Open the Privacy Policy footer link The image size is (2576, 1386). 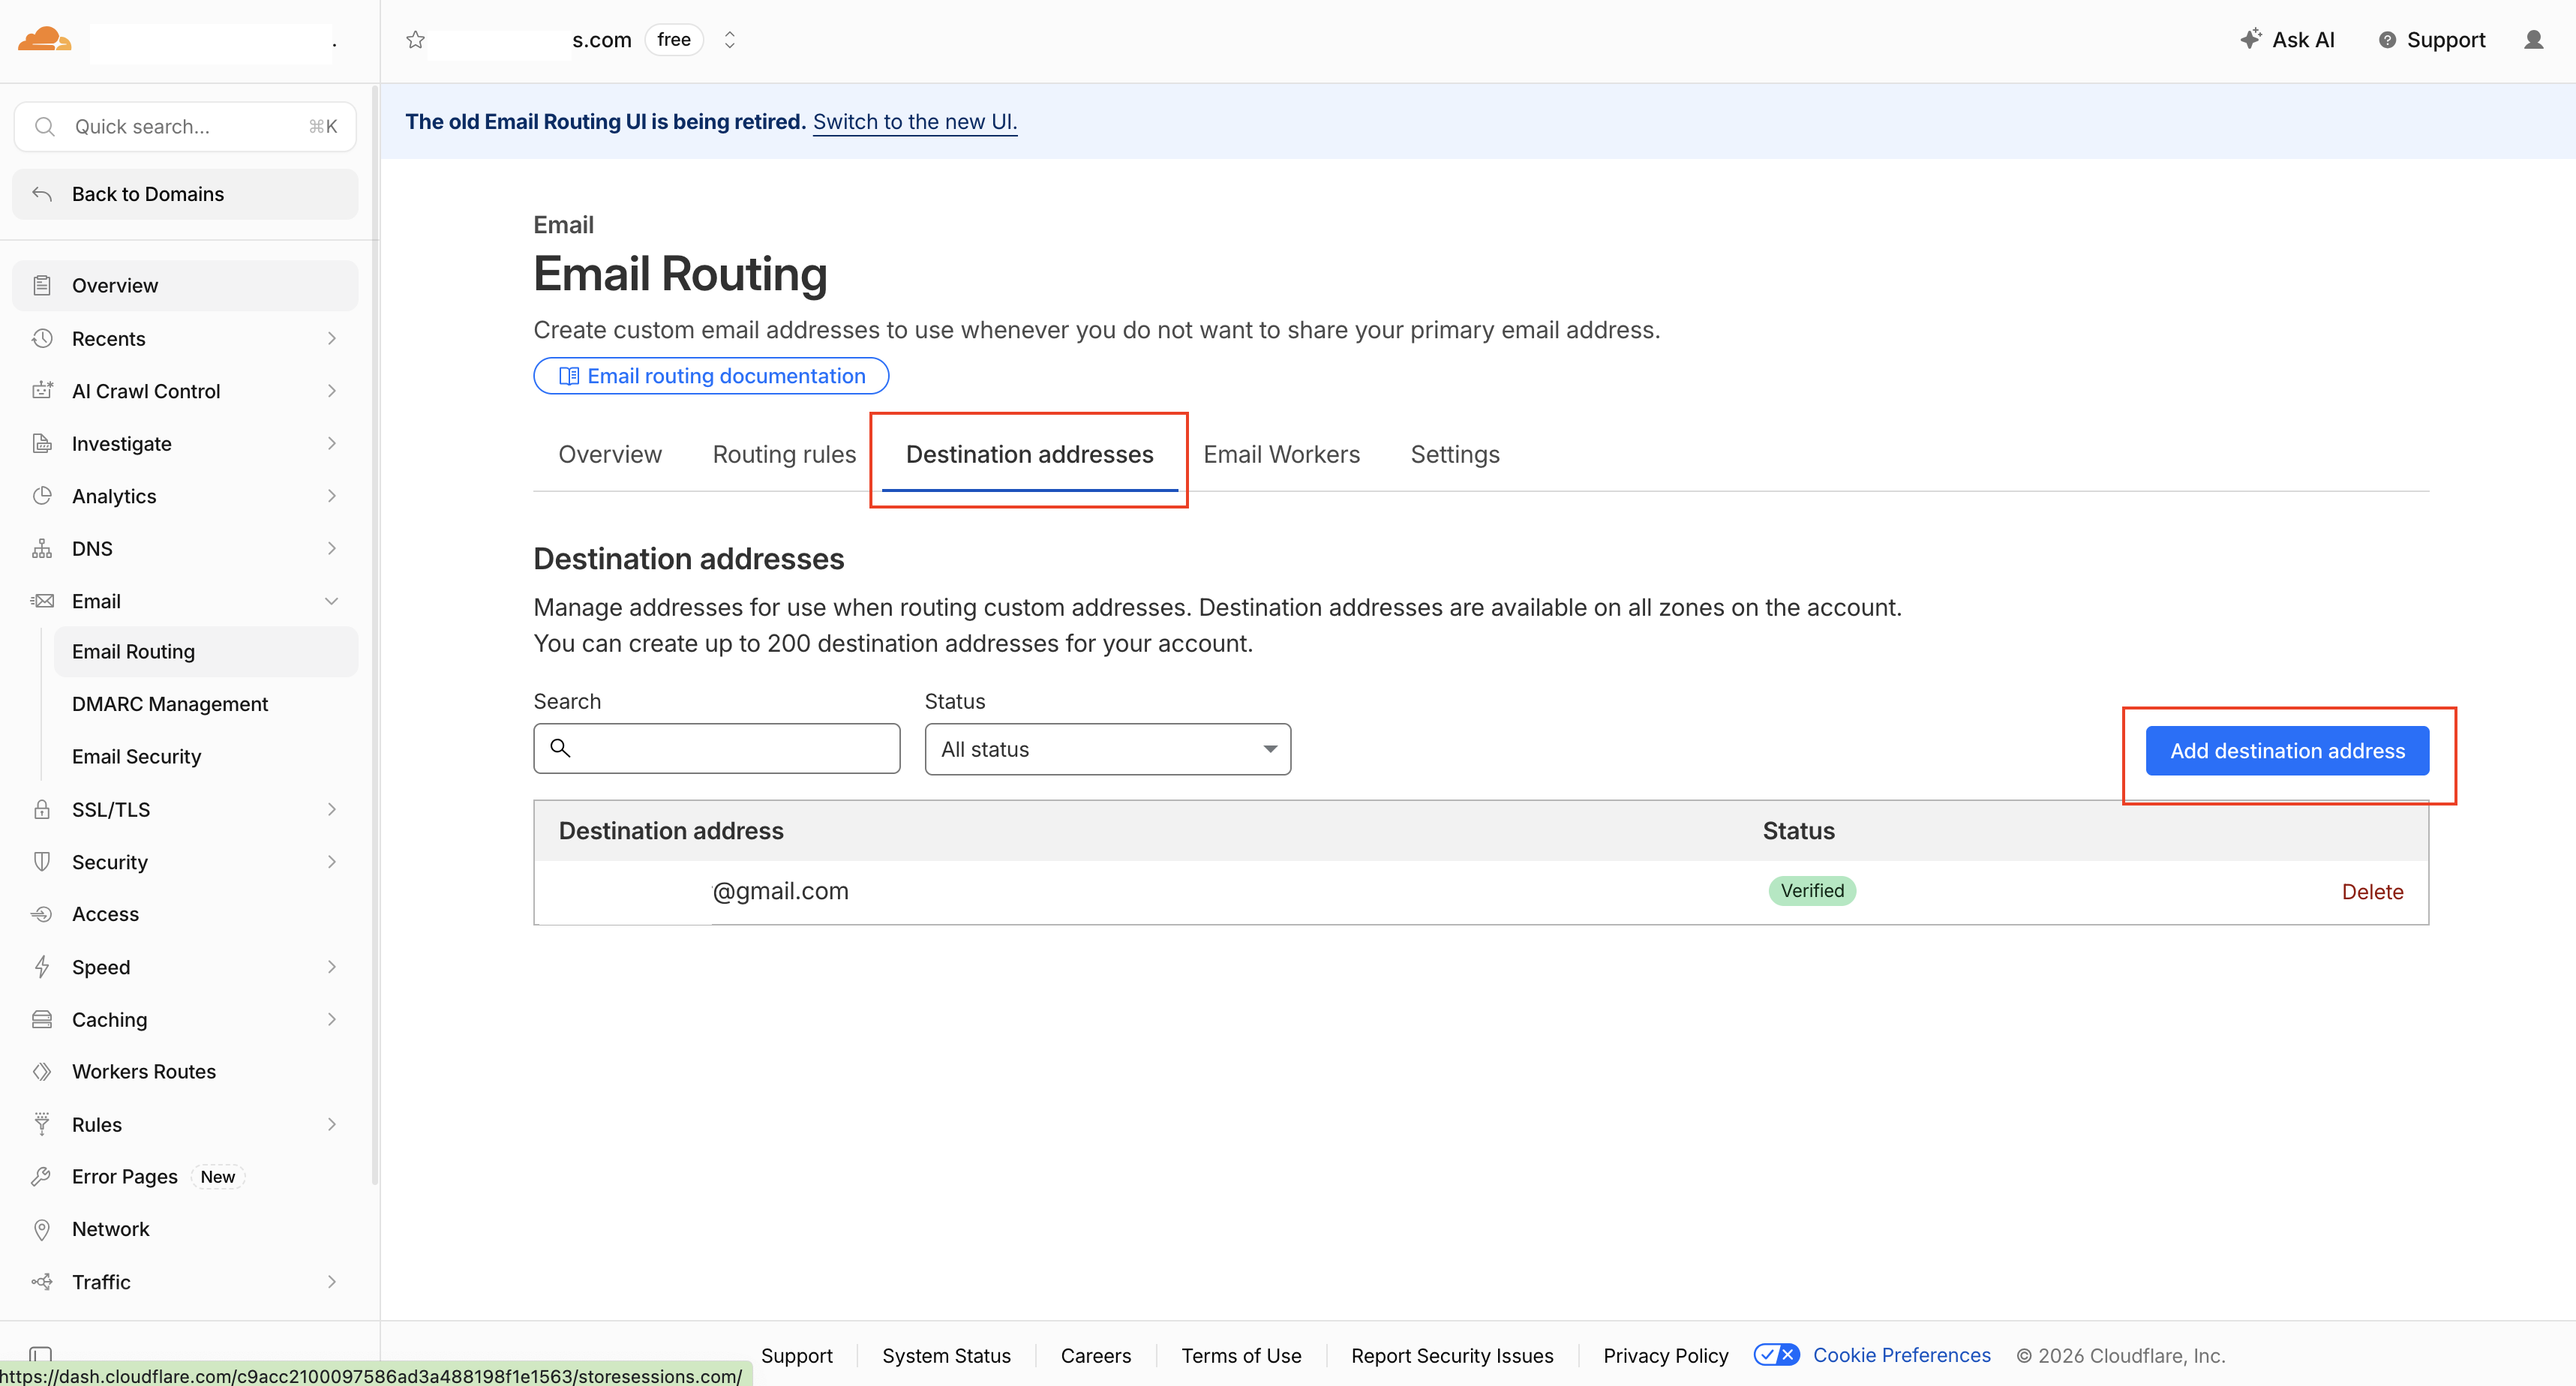1665,1356
